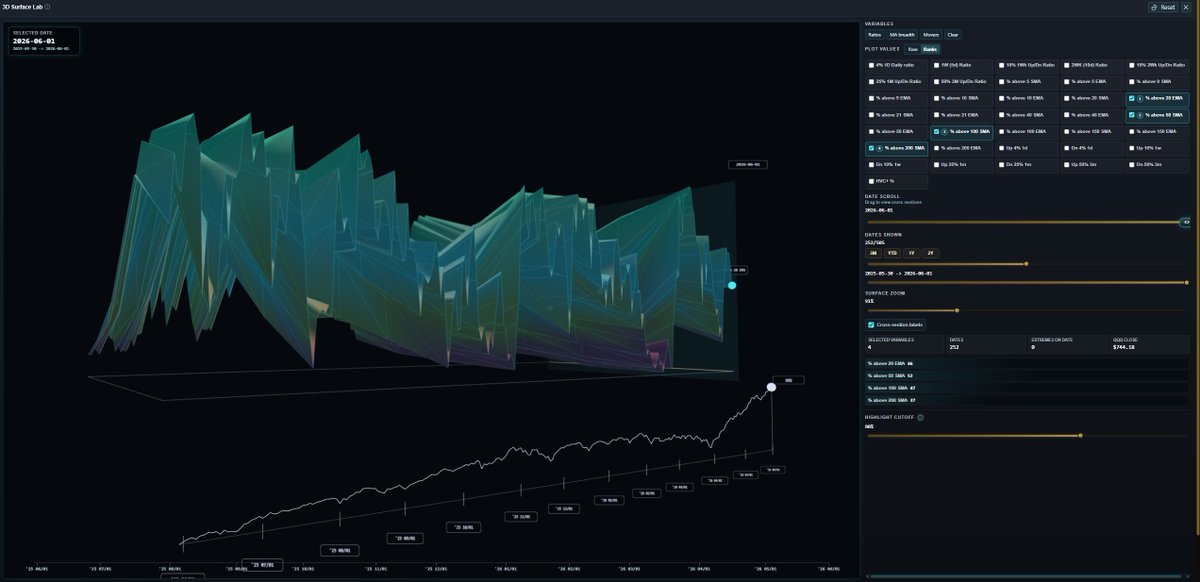Click the % above 50 SMA value row
The image size is (1200, 582).
tap(1027, 376)
